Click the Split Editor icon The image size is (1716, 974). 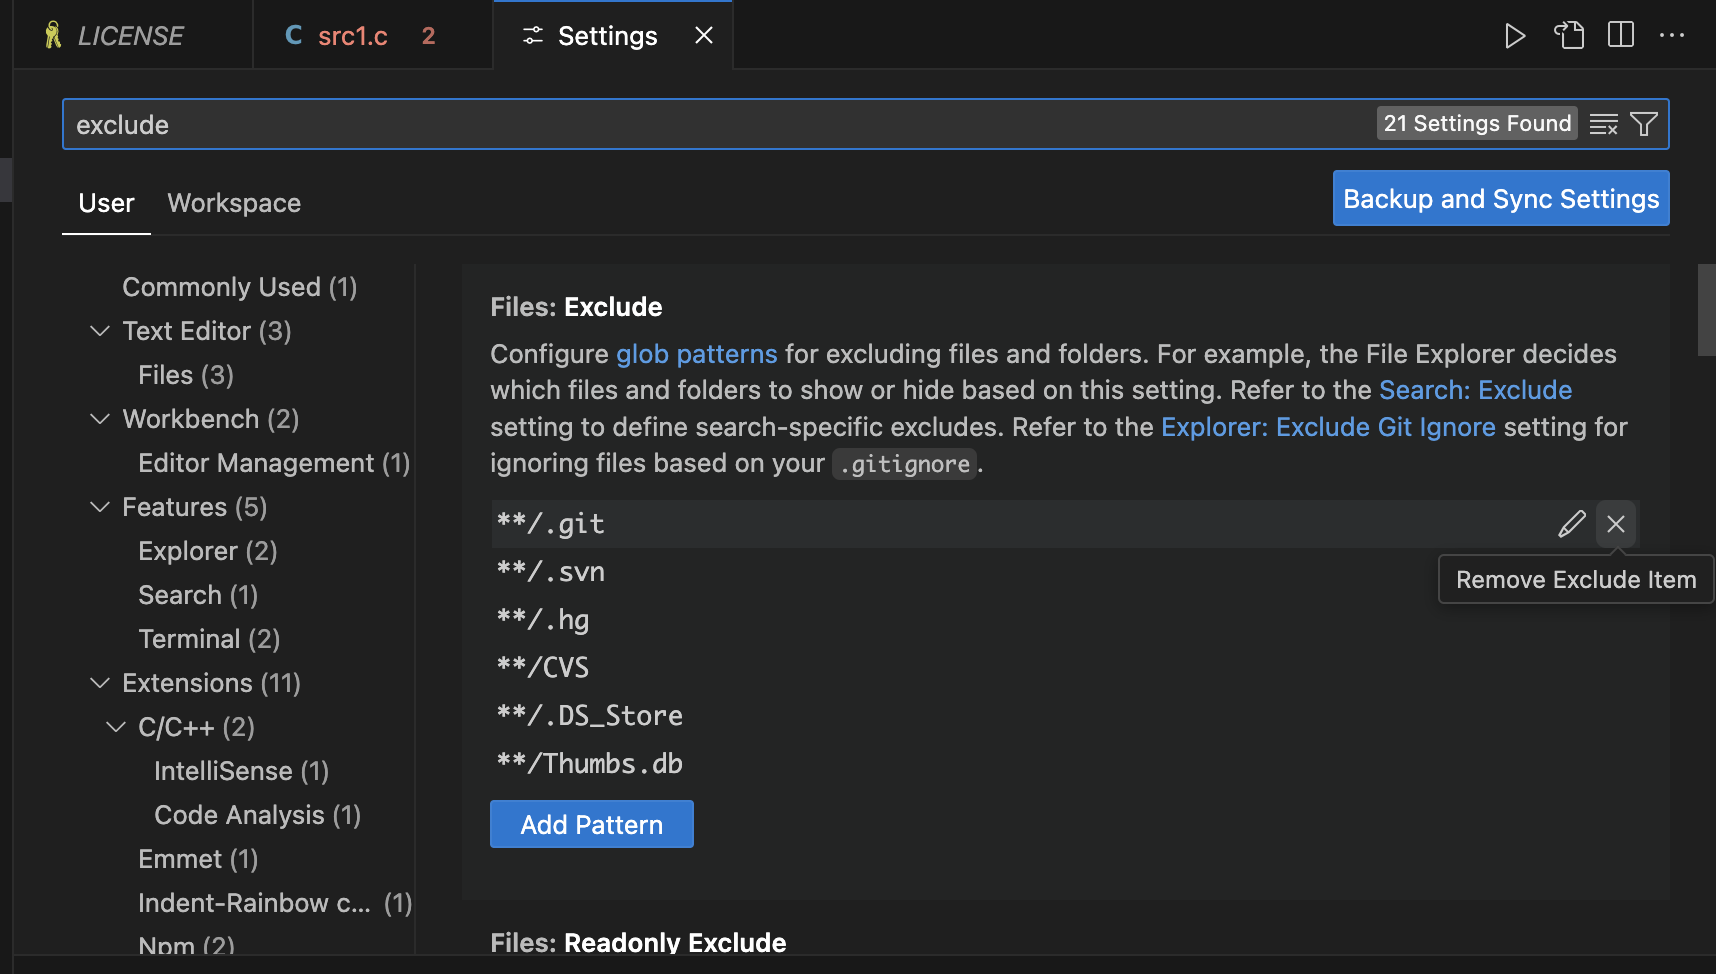coord(1621,36)
